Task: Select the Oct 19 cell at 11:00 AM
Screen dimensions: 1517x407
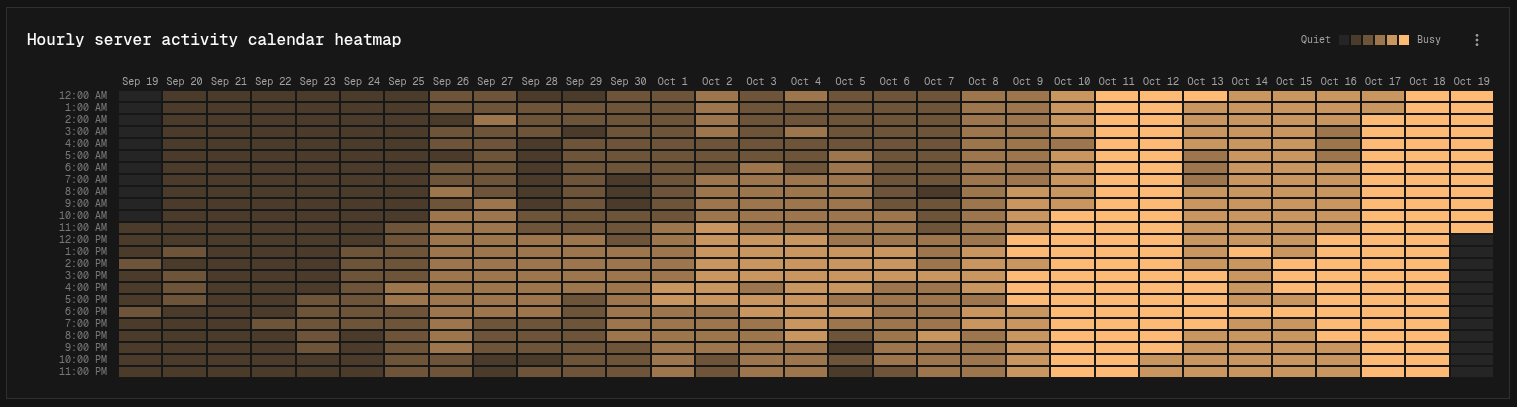Action: point(1472,228)
